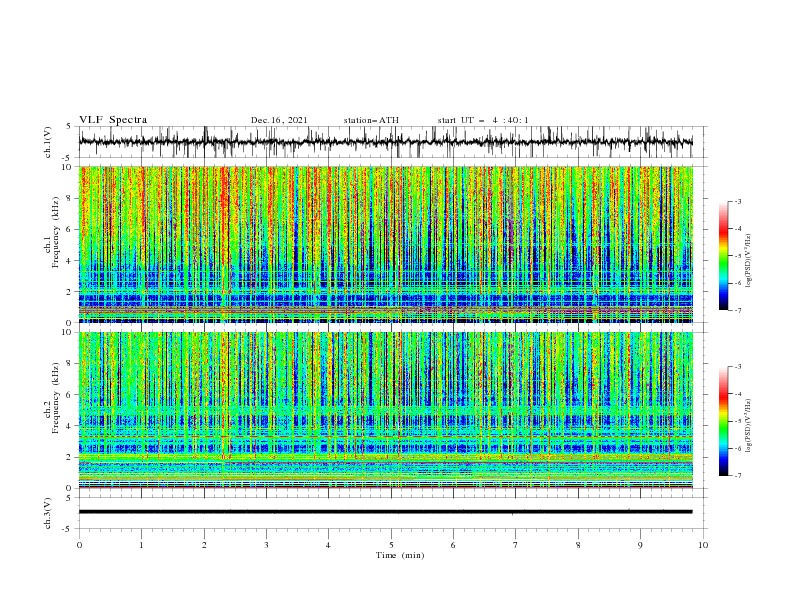Click the "-7" tick on the upper color bar
Image resolution: width=792 pixels, height=612 pixels.
(x=737, y=310)
